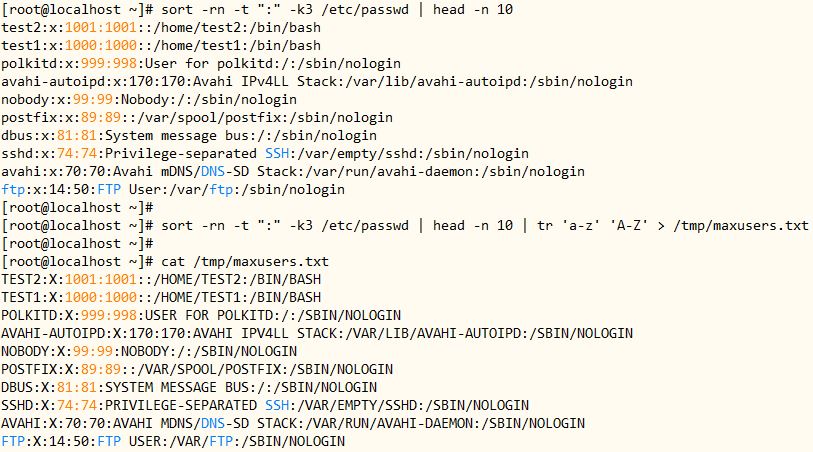Click the test1:x:1000:1000 line
The width and height of the screenshot is (813, 452).
coord(161,46)
